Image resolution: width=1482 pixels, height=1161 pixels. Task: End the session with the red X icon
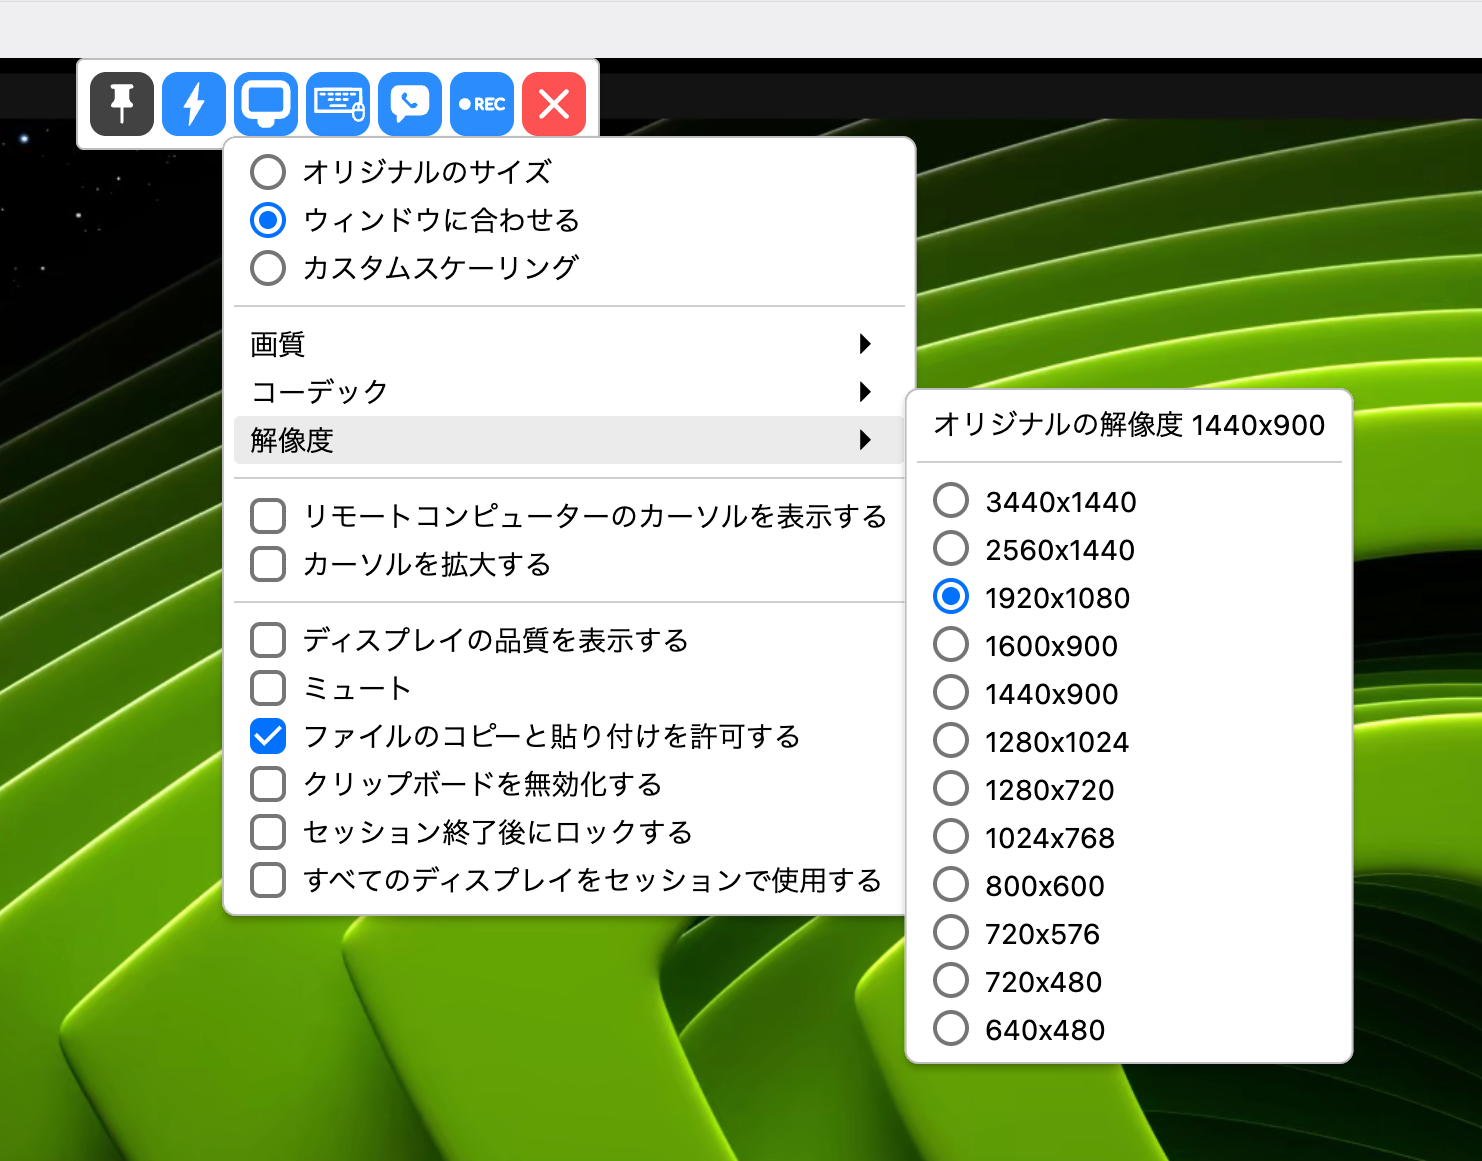point(553,103)
